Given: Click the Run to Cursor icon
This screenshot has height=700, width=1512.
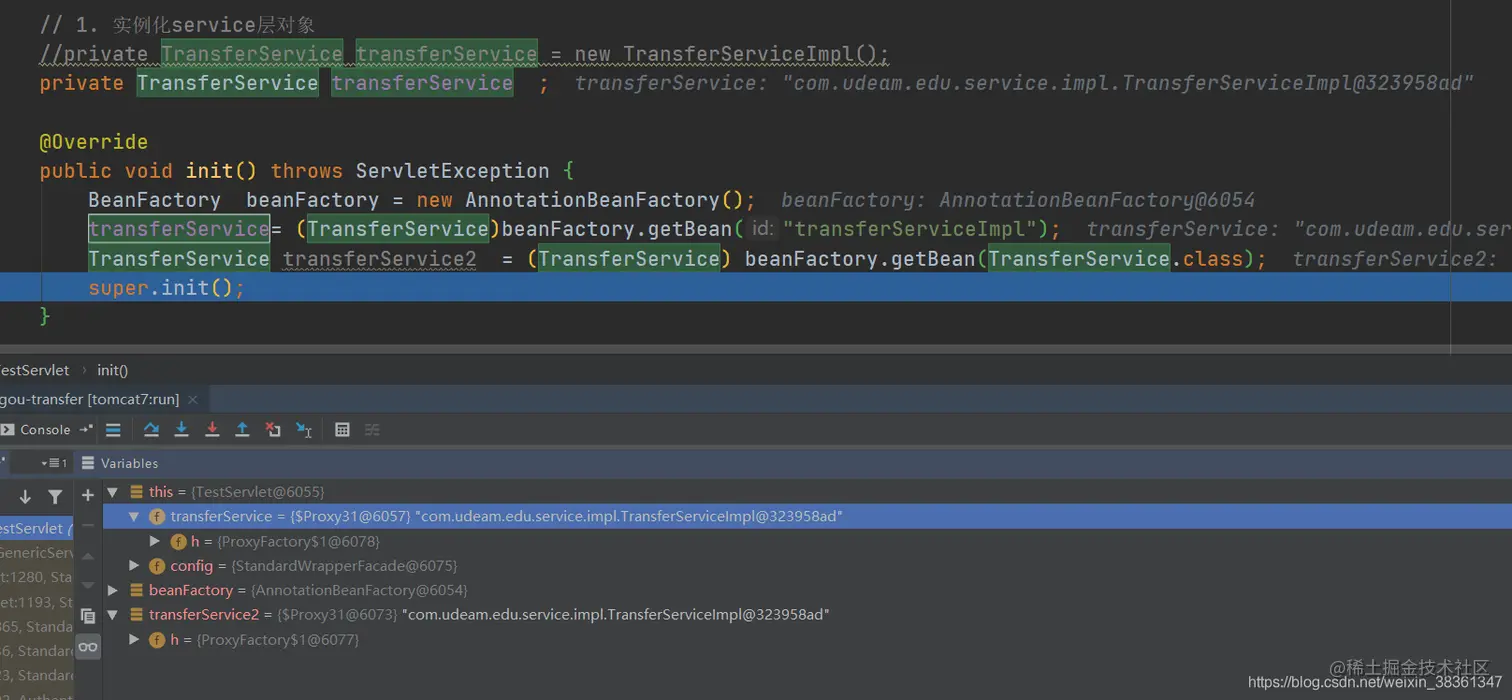Looking at the screenshot, I should [x=304, y=430].
